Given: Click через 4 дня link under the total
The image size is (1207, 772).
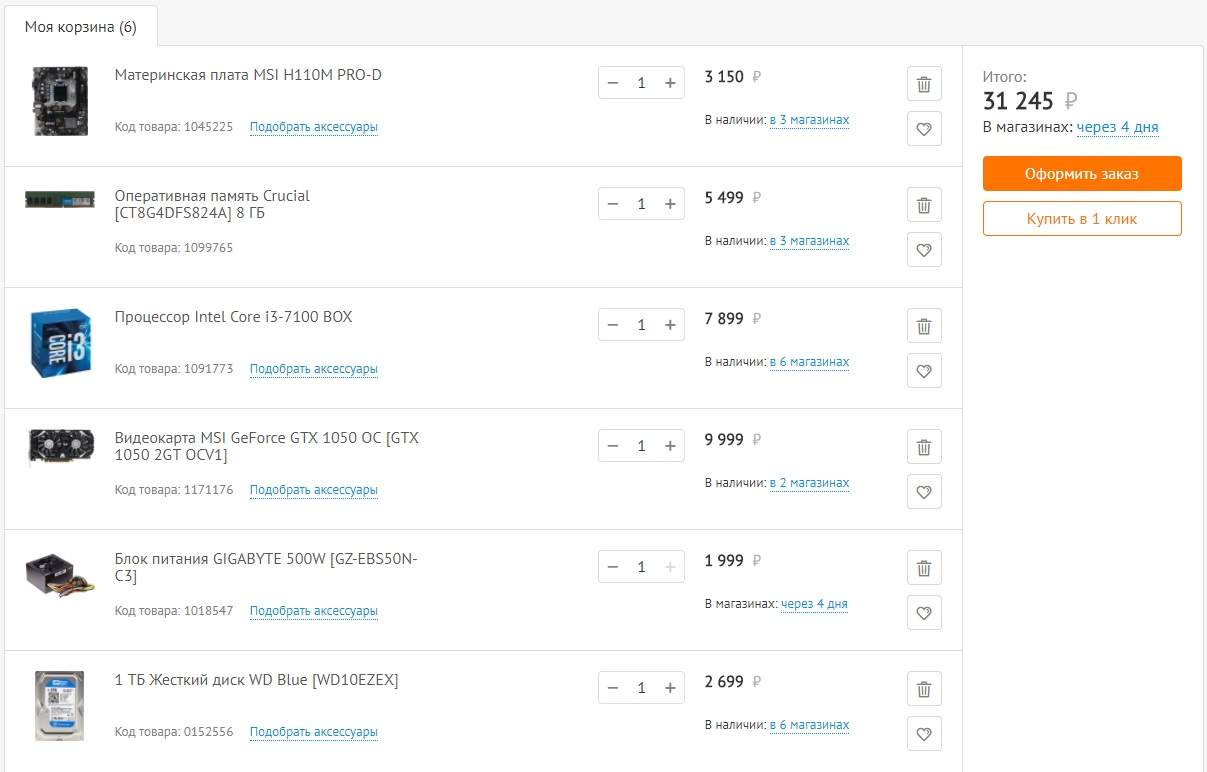Looking at the screenshot, I should [1118, 127].
